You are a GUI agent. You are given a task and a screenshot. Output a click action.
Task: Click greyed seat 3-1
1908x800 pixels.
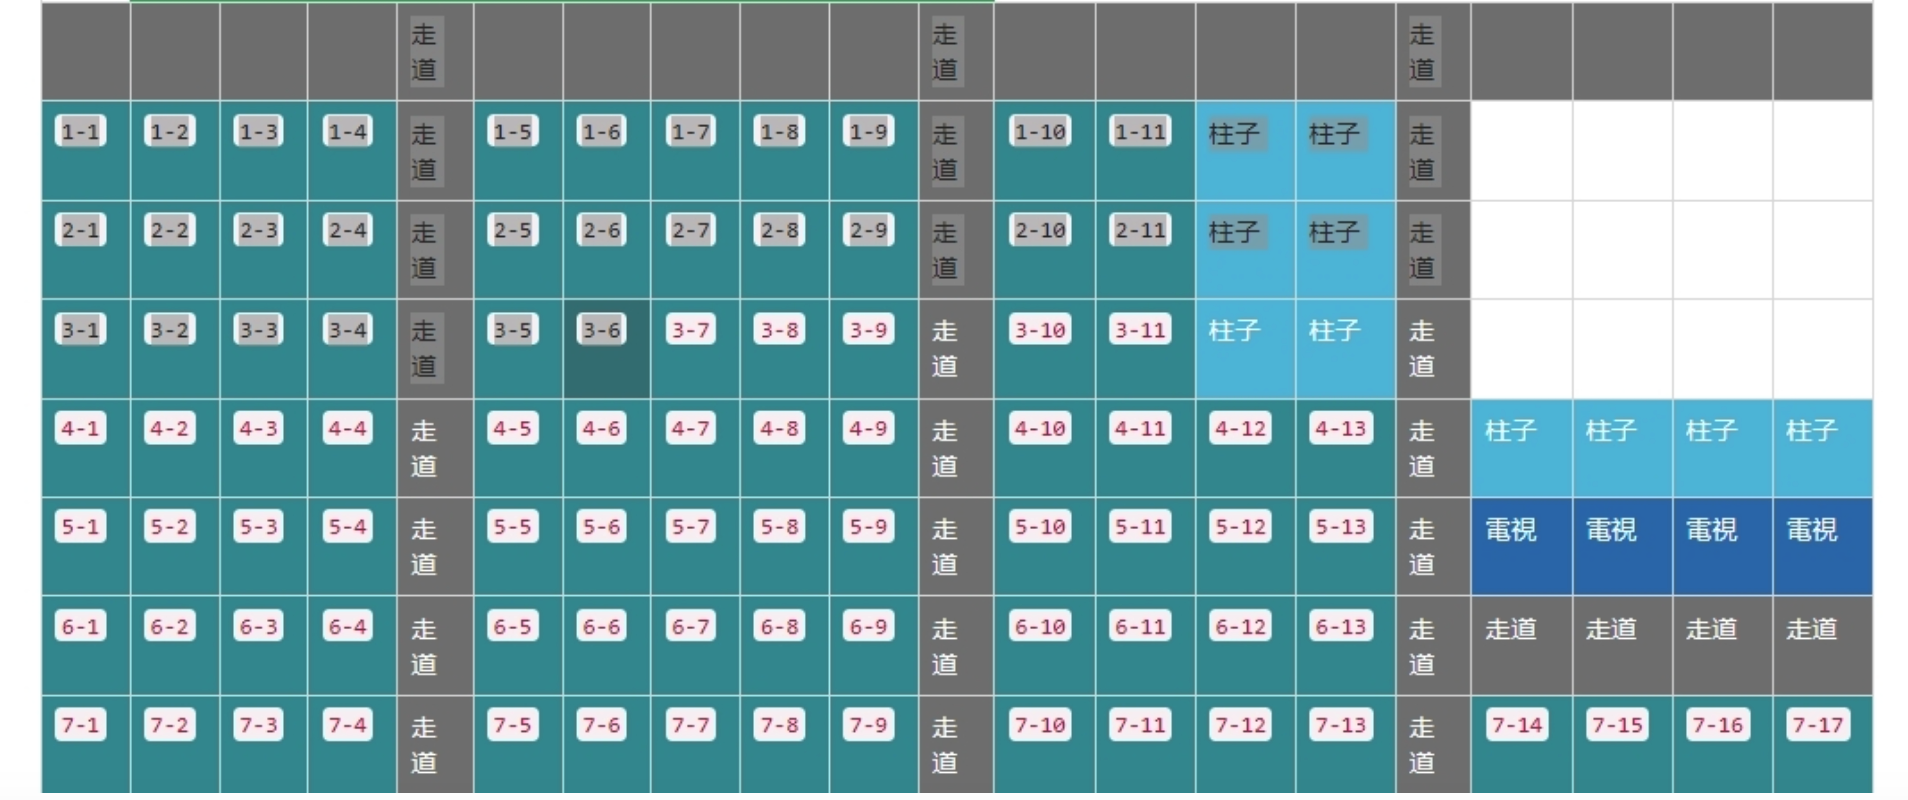pos(80,330)
